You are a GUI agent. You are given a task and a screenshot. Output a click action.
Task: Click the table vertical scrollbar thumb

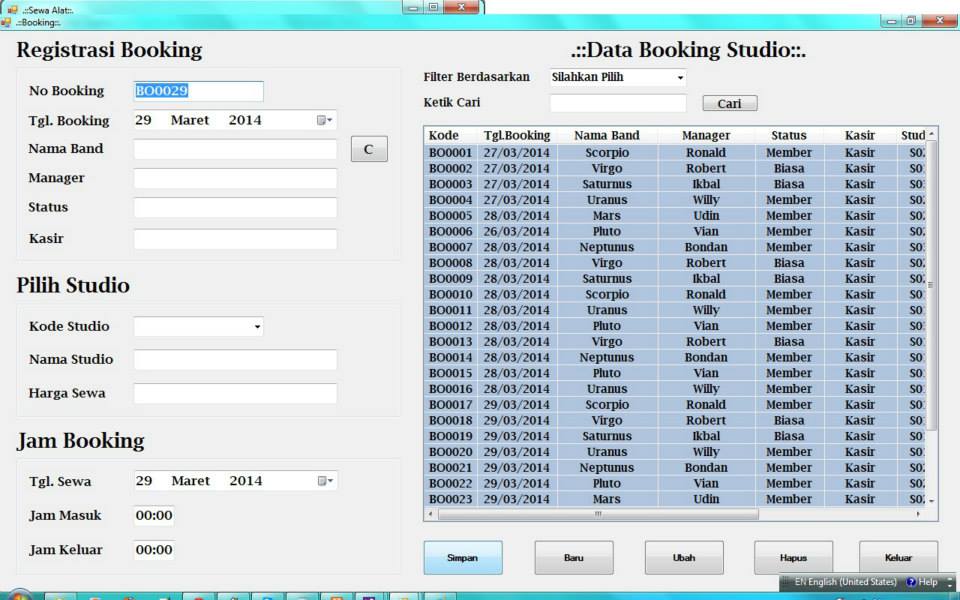click(x=931, y=285)
